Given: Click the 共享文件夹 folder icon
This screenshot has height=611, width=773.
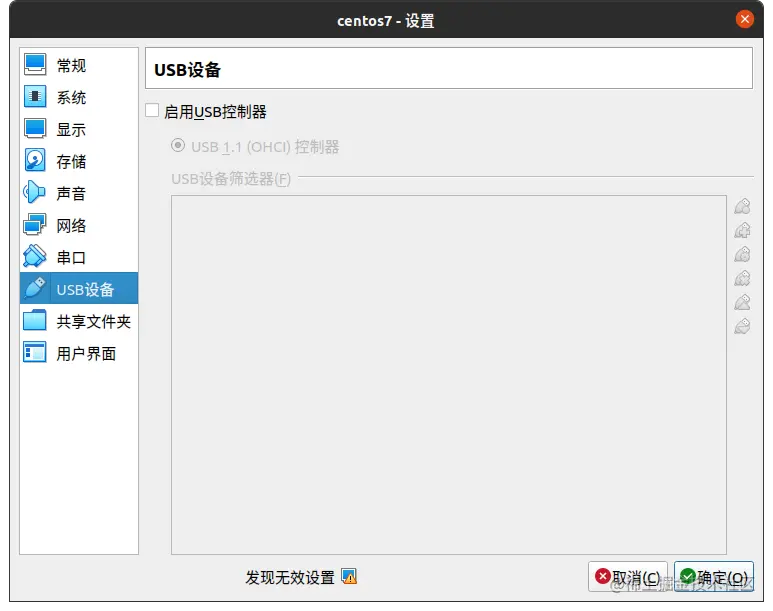Looking at the screenshot, I should [35, 321].
